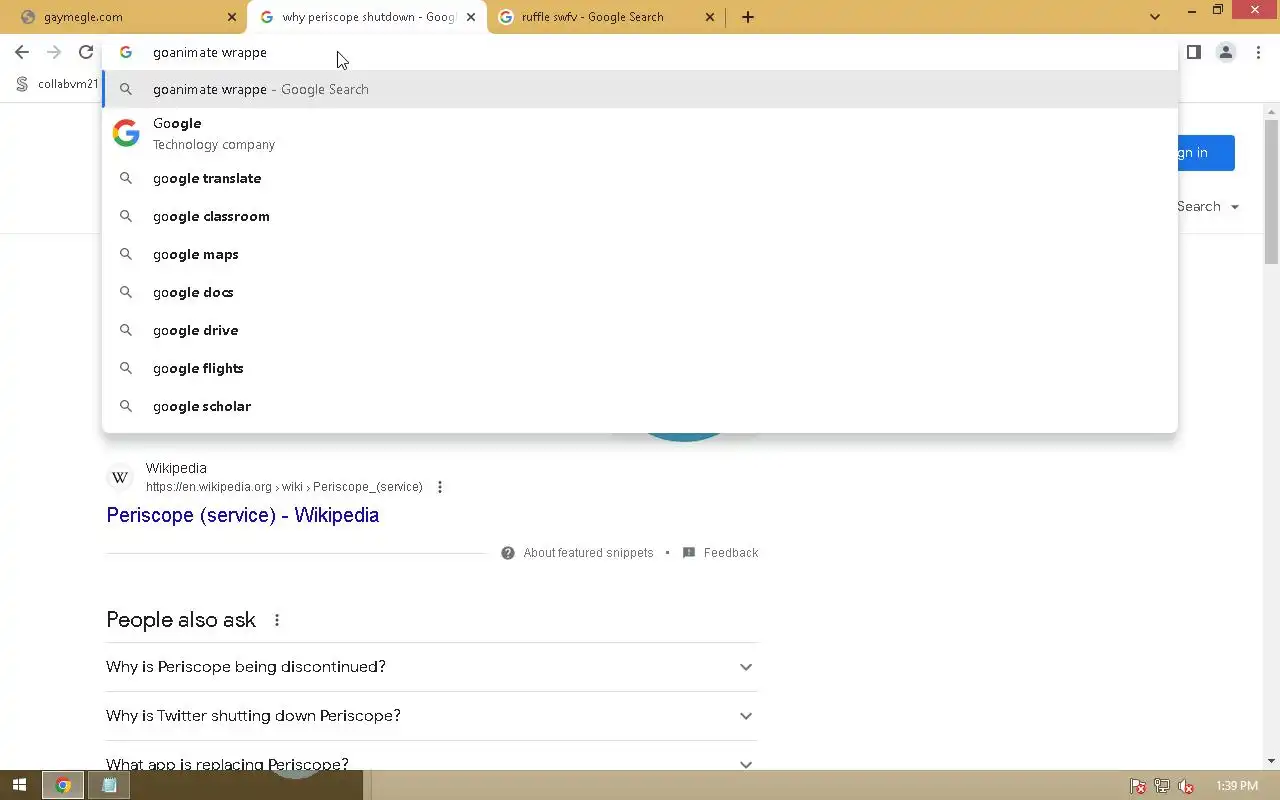Choose google classroom suggestion
The image size is (1280, 800).
tap(640, 216)
